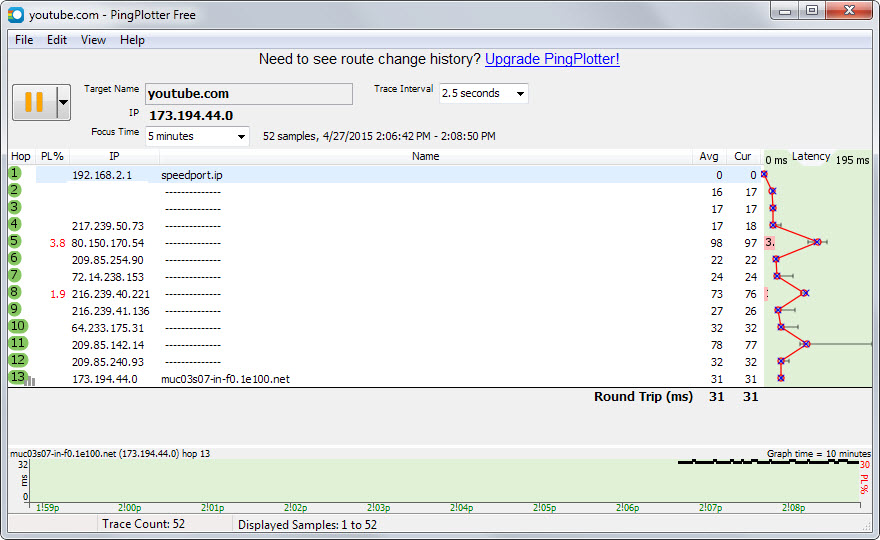
Task: Click the black latency line in the timeline graph
Action: click(x=768, y=462)
